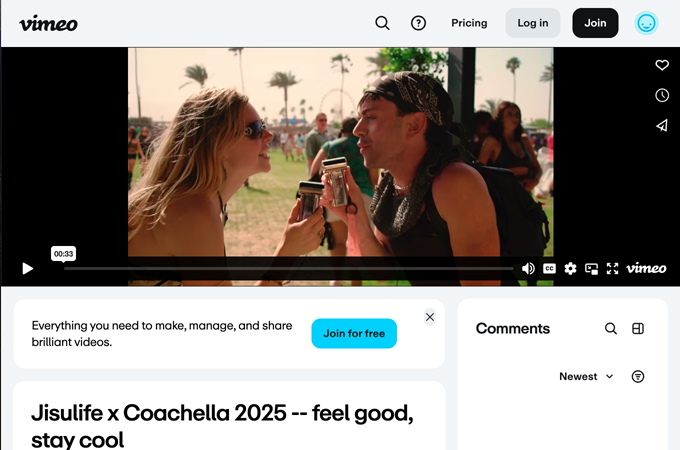Enter fullscreen mode
The width and height of the screenshot is (680, 450).
(612, 268)
